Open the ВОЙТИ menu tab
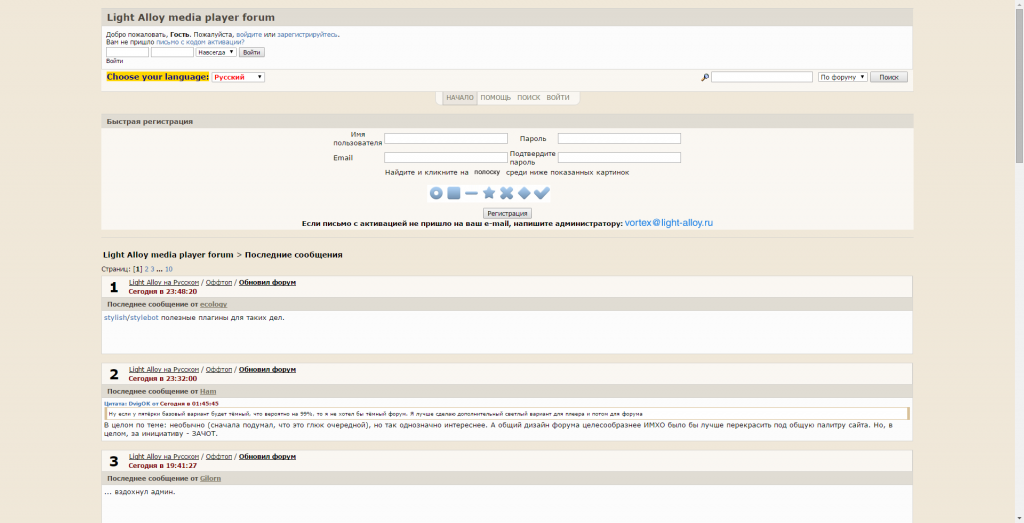Image resolution: width=1024 pixels, height=523 pixels. pos(558,98)
